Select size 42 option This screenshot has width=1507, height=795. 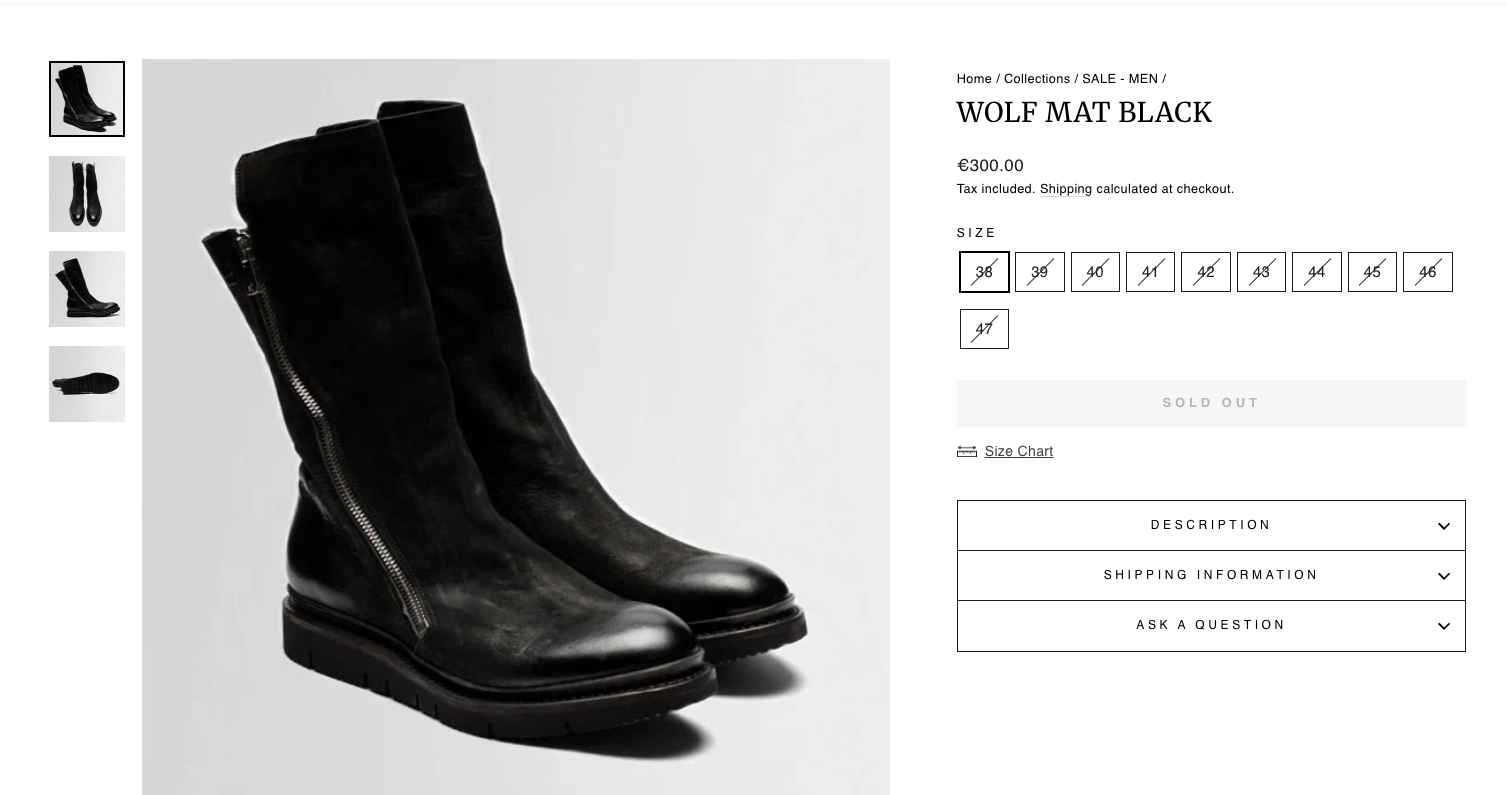pos(1205,272)
